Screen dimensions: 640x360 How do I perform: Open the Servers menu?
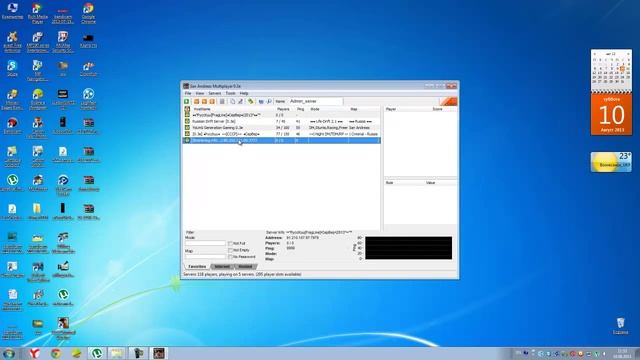coord(215,93)
